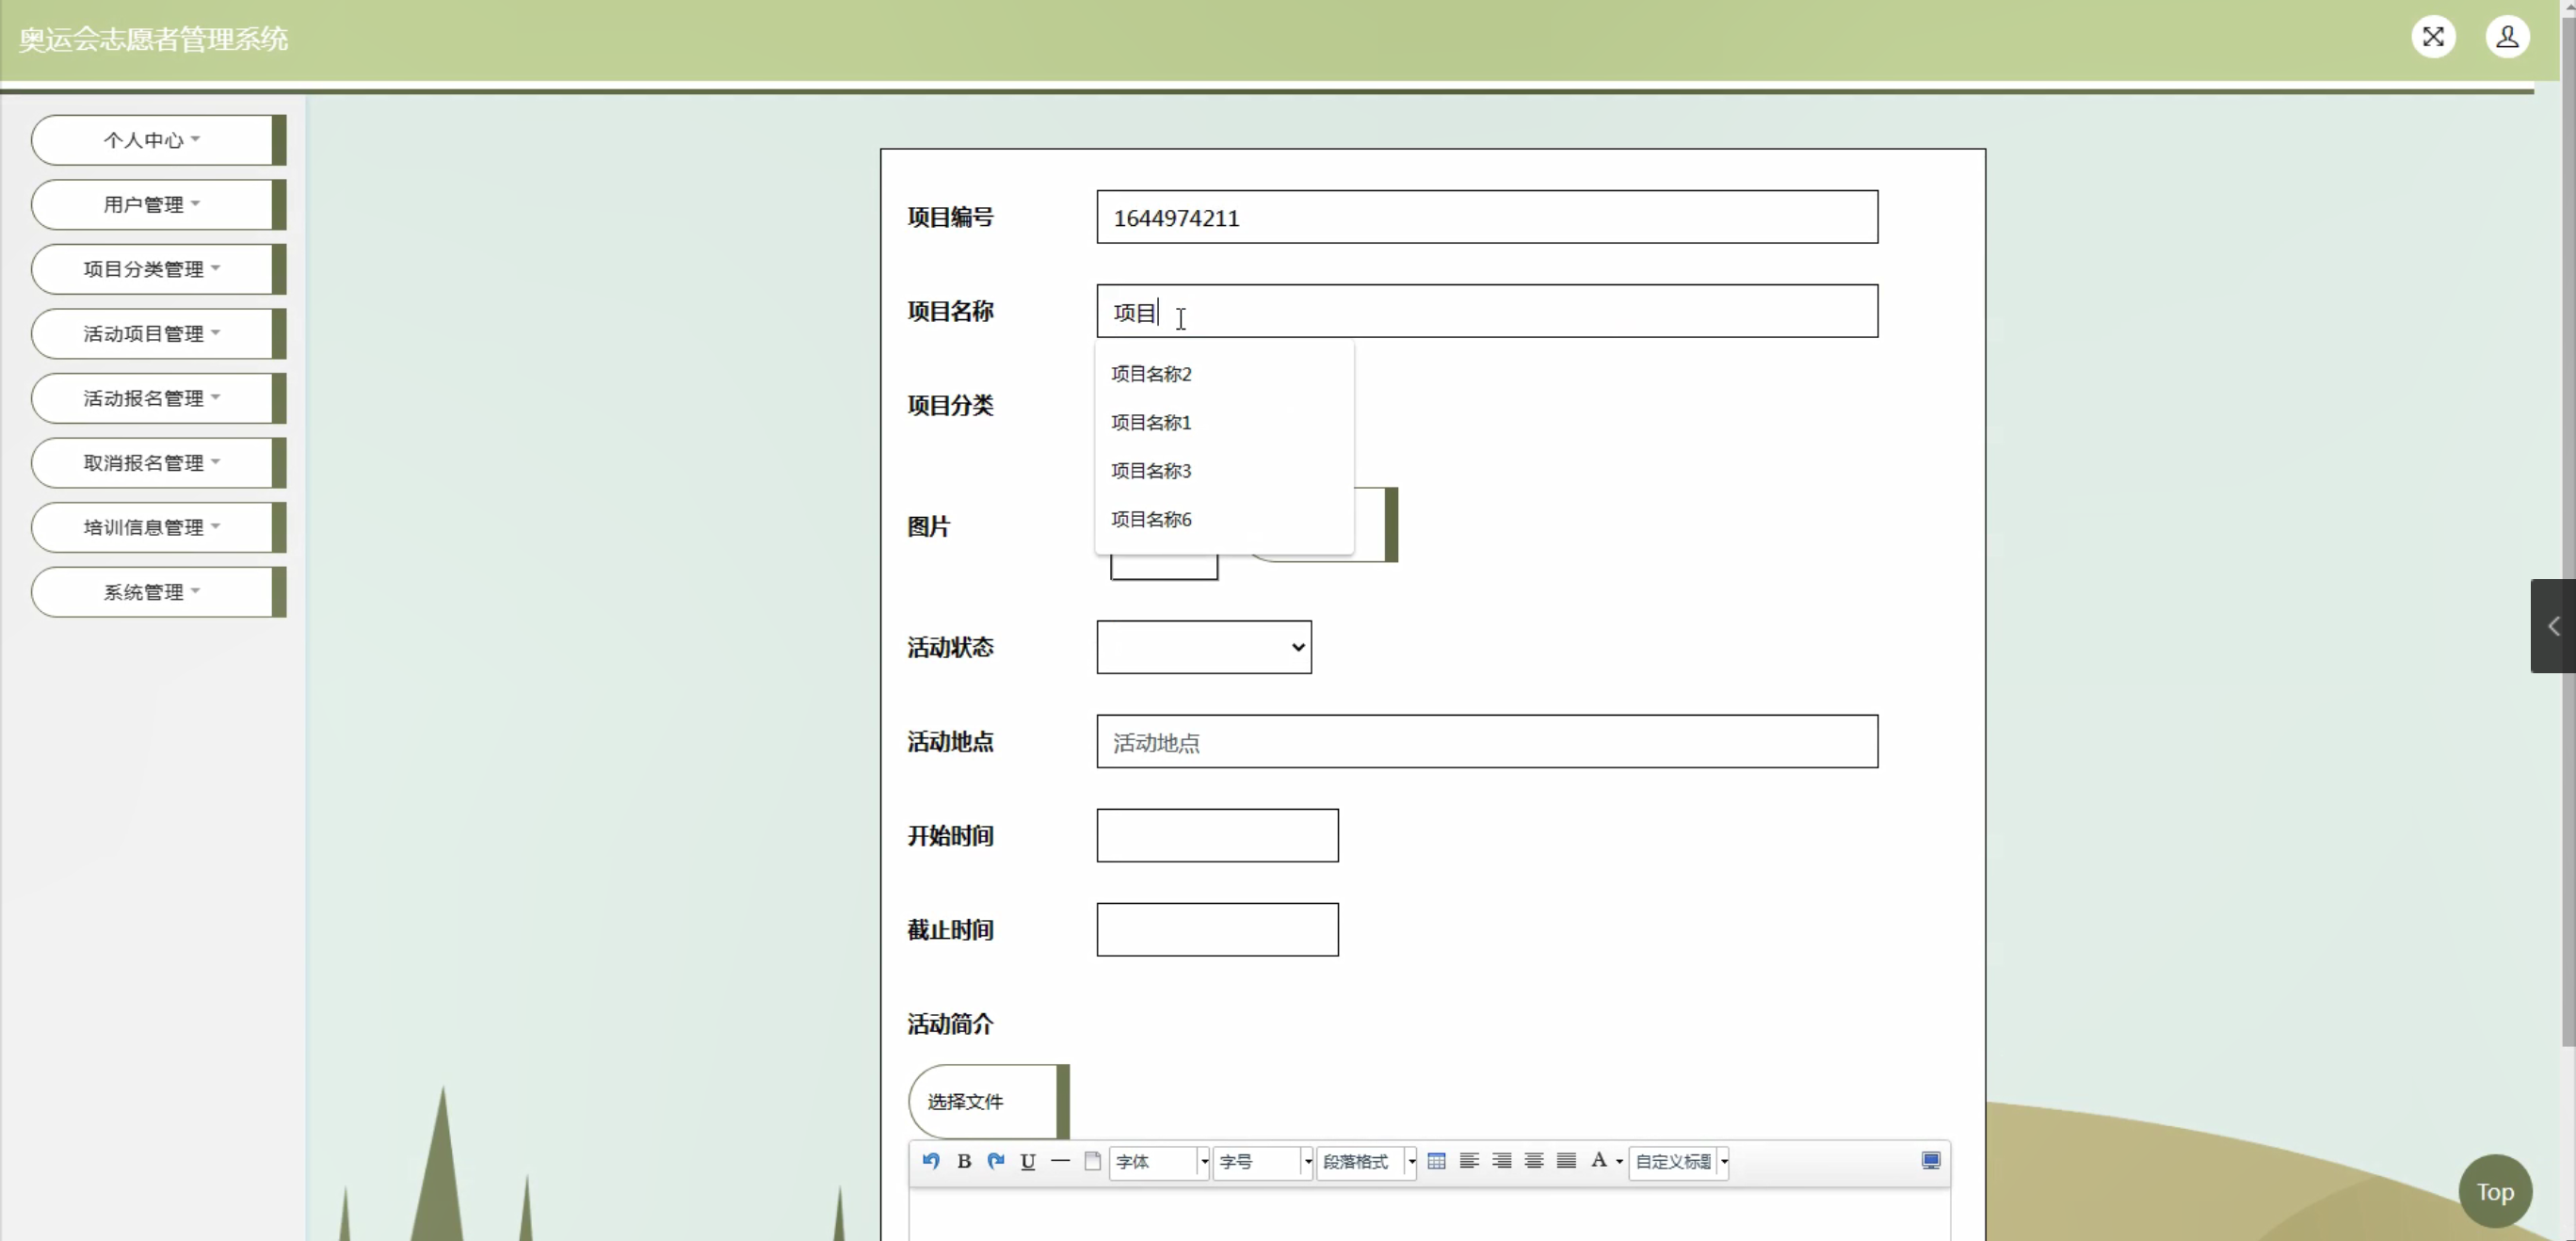
Task: Click the redo icon in editor toolbar
Action: (996, 1161)
